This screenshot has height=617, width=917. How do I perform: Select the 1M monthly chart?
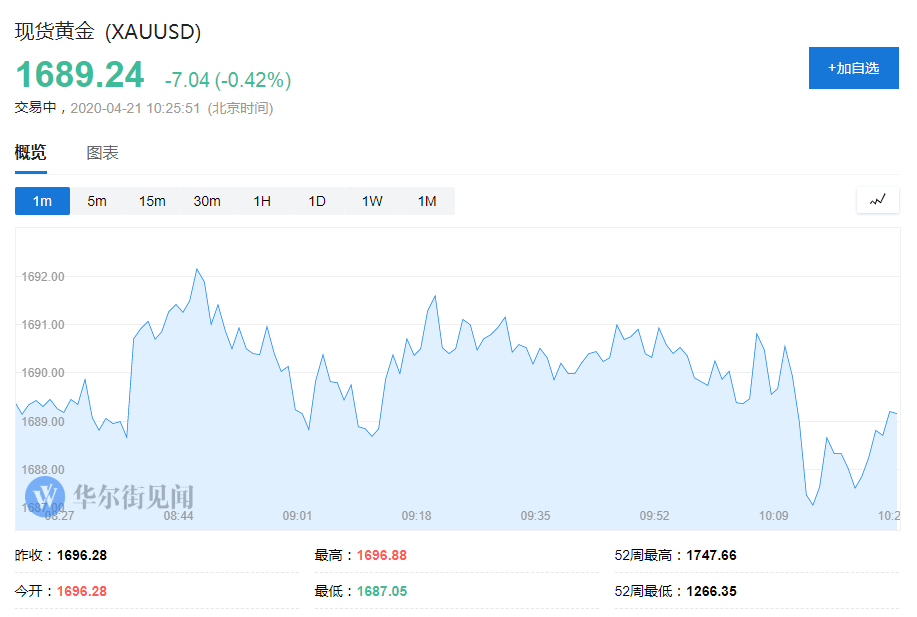tap(427, 201)
